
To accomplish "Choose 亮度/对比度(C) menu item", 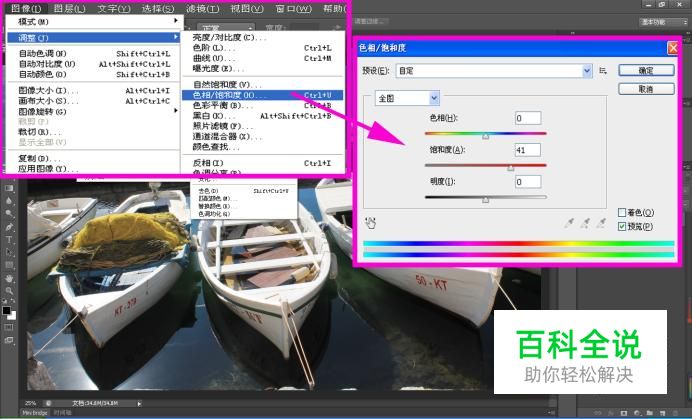I will (x=263, y=38).
